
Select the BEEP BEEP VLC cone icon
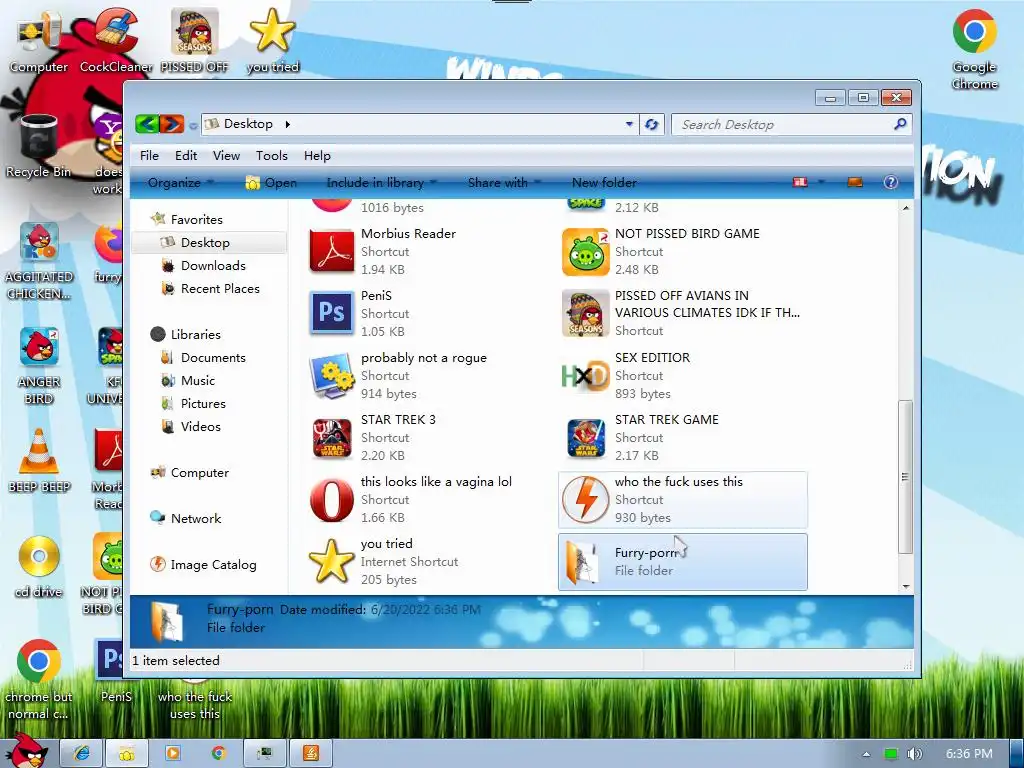point(39,460)
